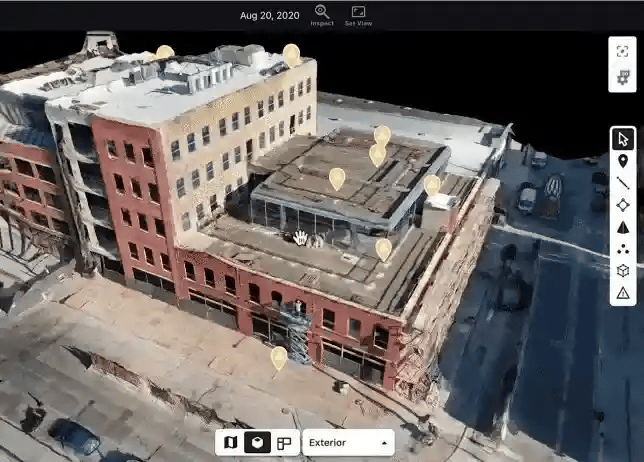644x462 pixels.
Task: Click the fit-to-view frame icon
Action: point(623,52)
